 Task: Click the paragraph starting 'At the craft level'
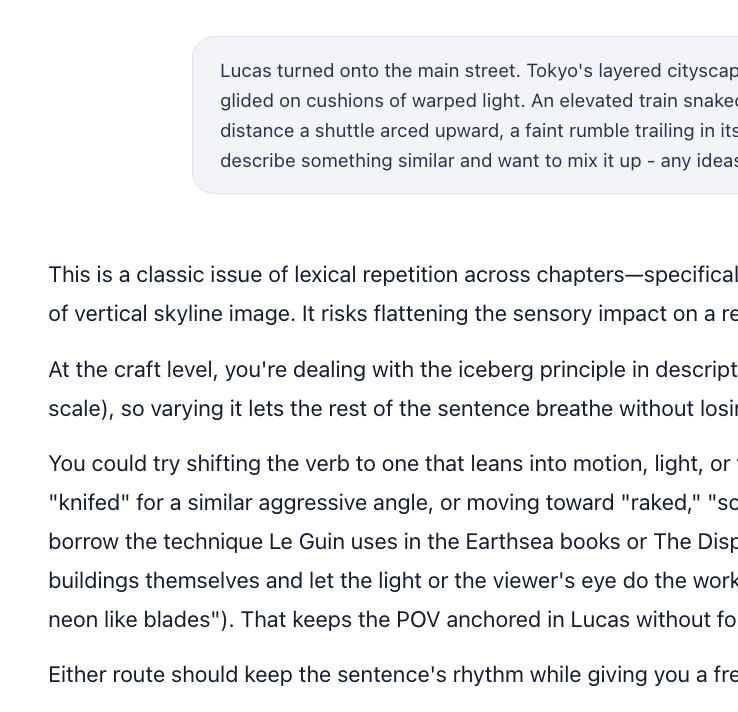[x=393, y=389]
